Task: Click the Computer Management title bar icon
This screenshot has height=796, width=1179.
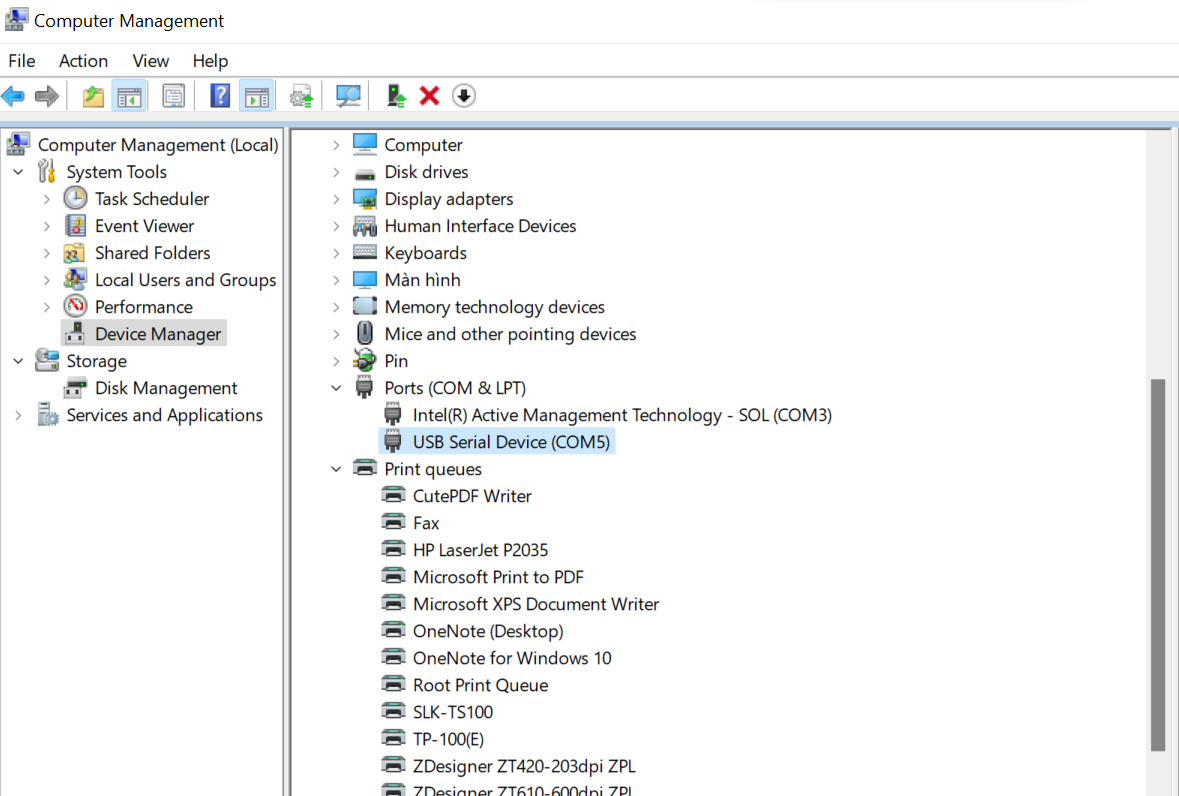Action: coord(16,20)
